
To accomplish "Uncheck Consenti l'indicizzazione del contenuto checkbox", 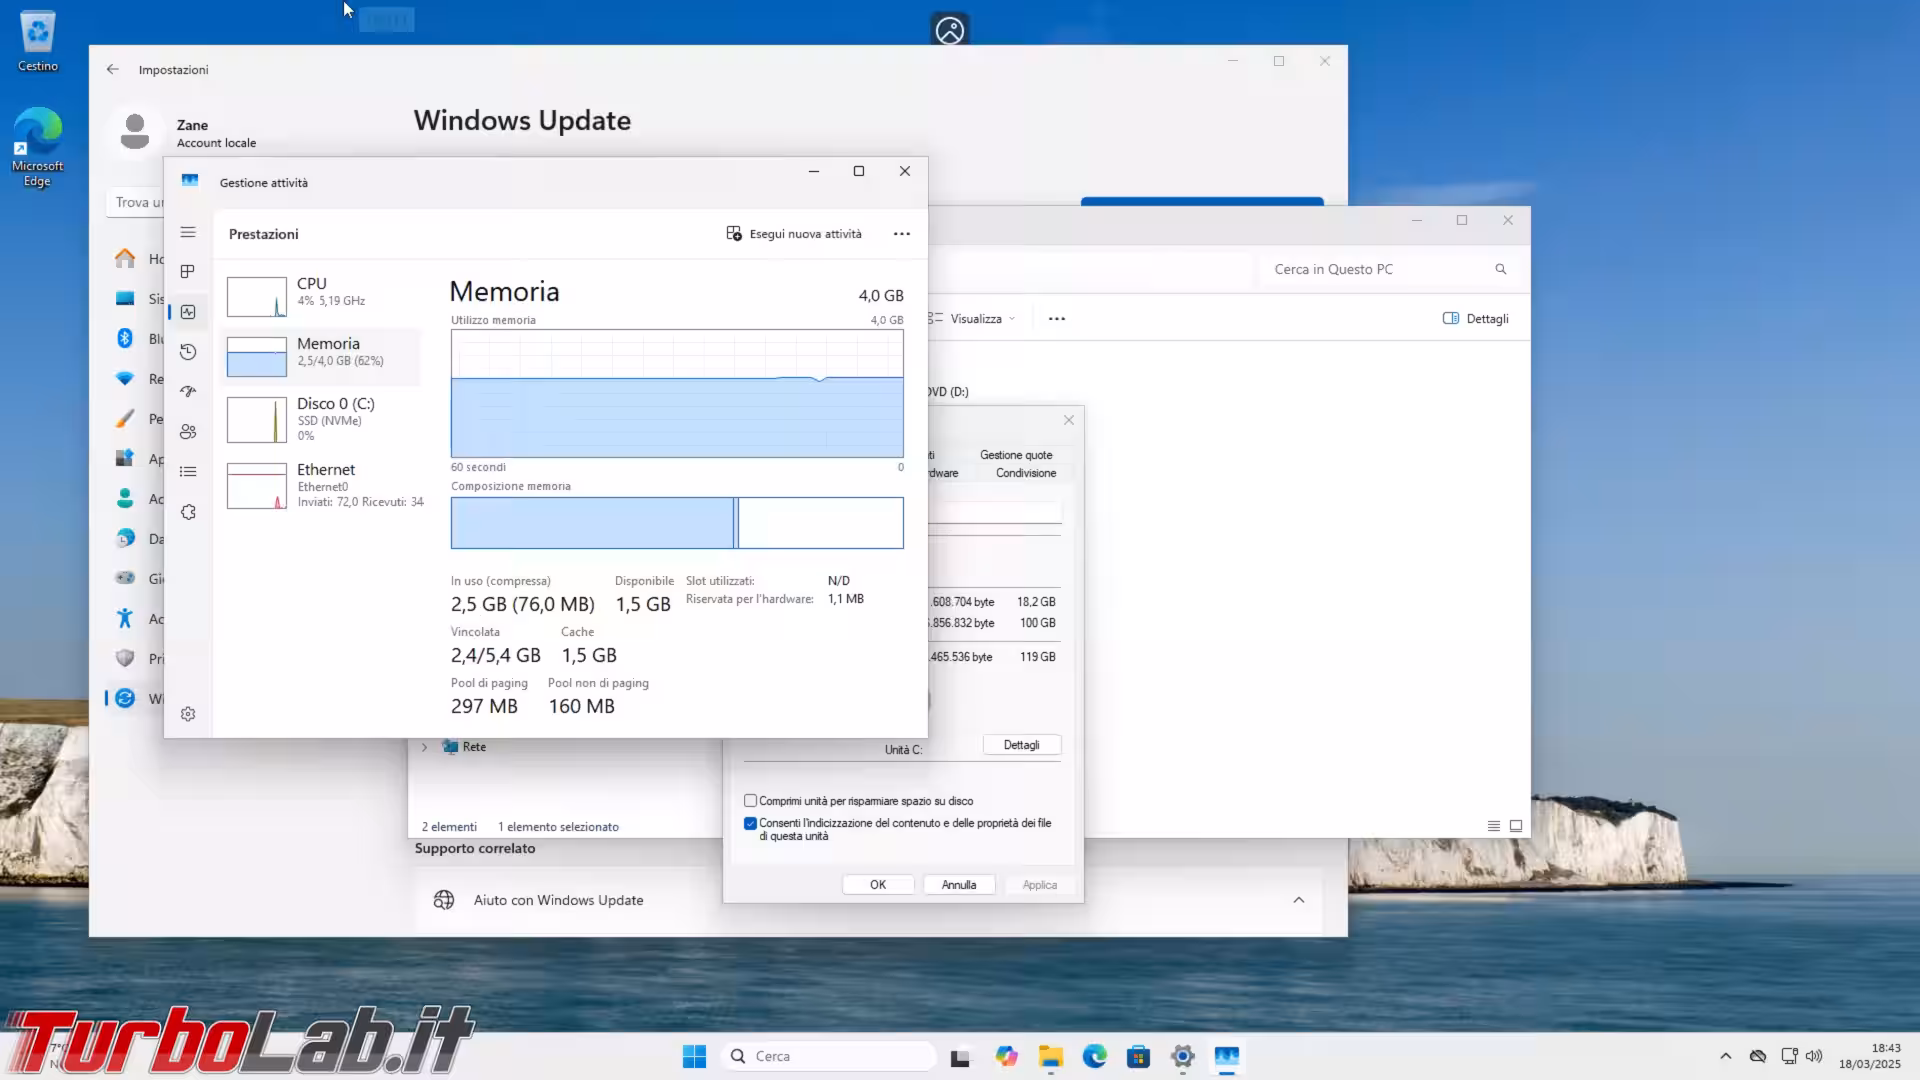I will 750,823.
